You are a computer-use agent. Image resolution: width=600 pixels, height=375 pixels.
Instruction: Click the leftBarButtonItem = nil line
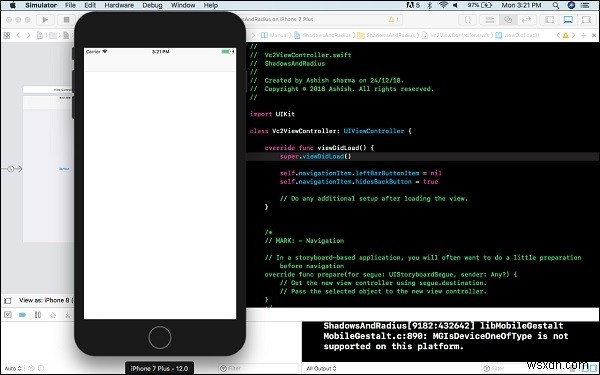pos(360,173)
